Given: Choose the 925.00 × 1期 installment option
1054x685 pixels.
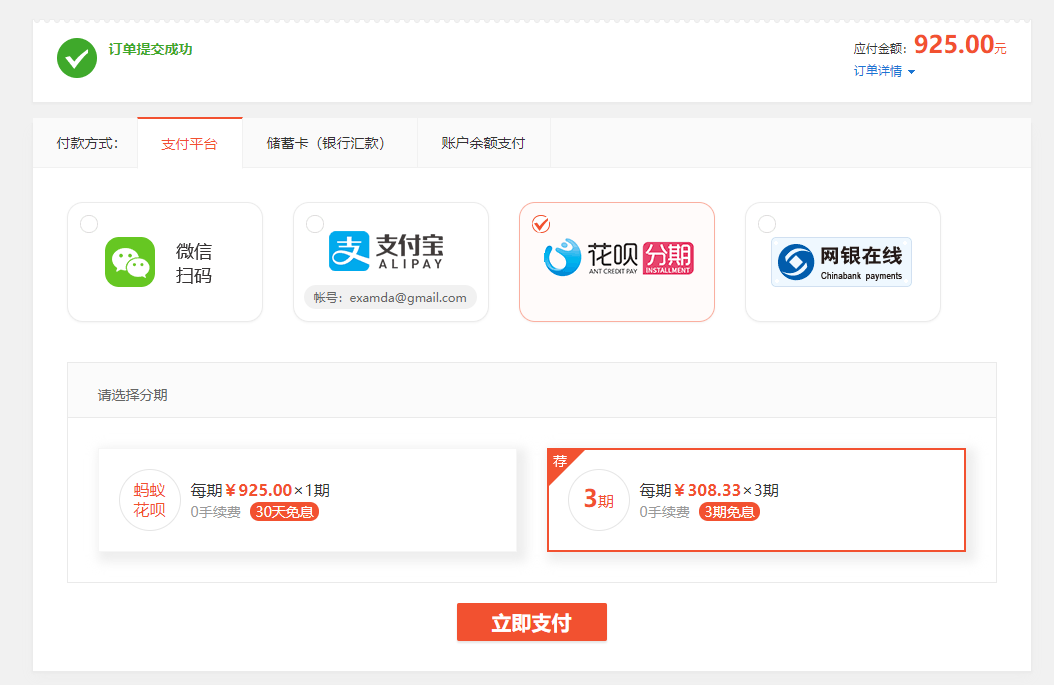Looking at the screenshot, I should (x=307, y=500).
